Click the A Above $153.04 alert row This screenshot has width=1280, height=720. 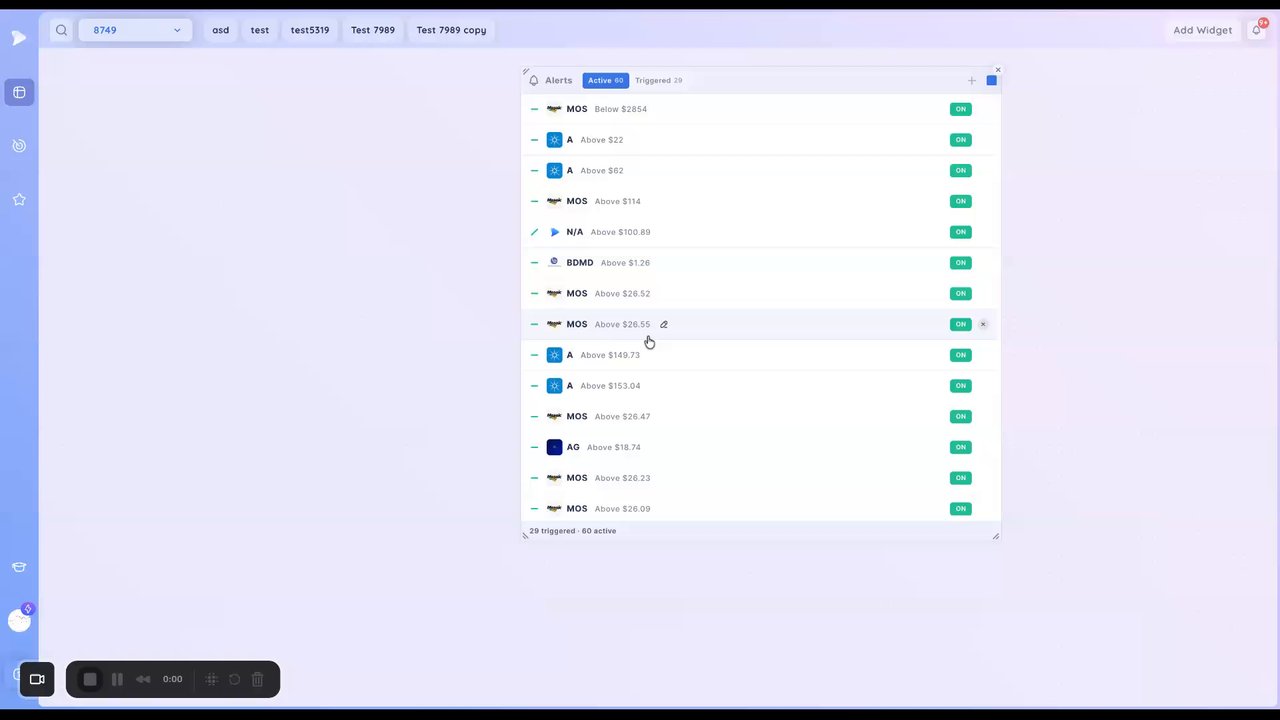[761, 386]
